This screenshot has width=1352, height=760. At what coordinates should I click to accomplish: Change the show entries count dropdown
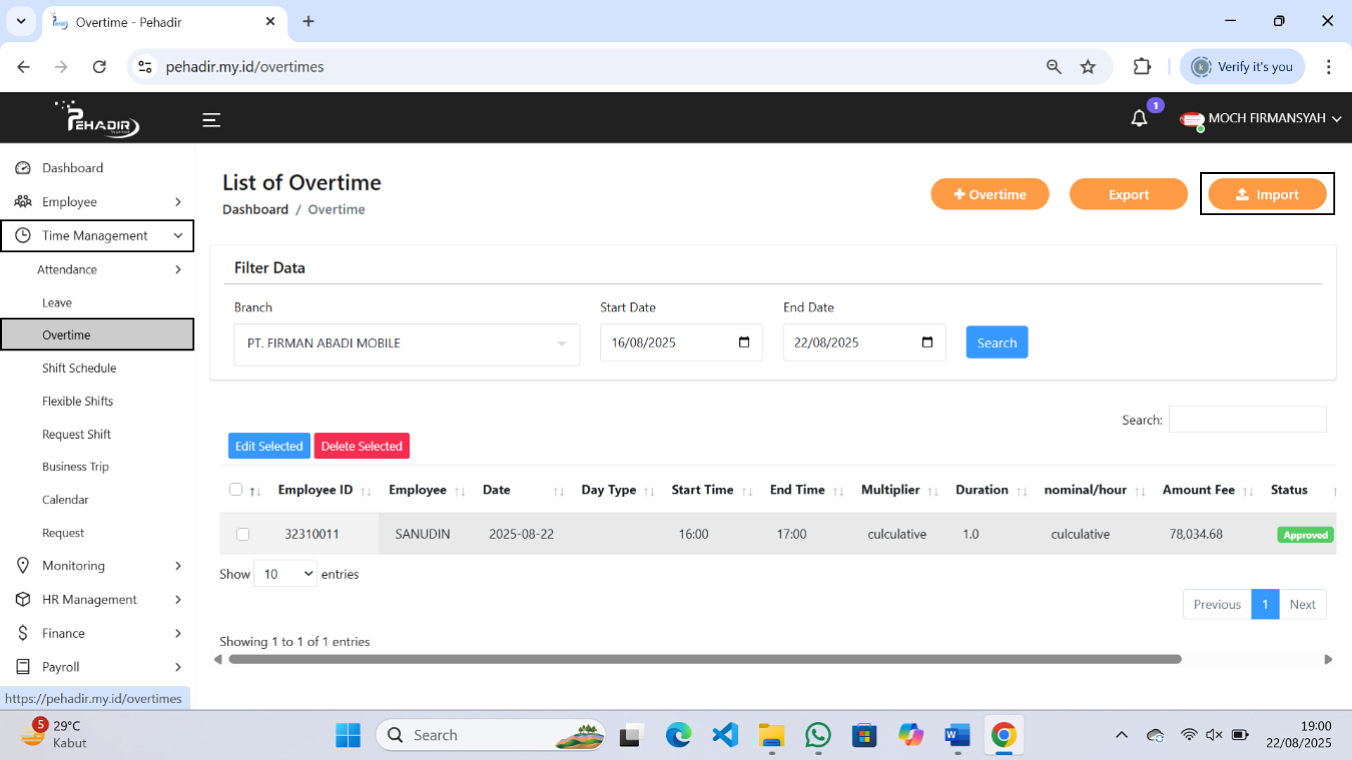[x=285, y=574]
